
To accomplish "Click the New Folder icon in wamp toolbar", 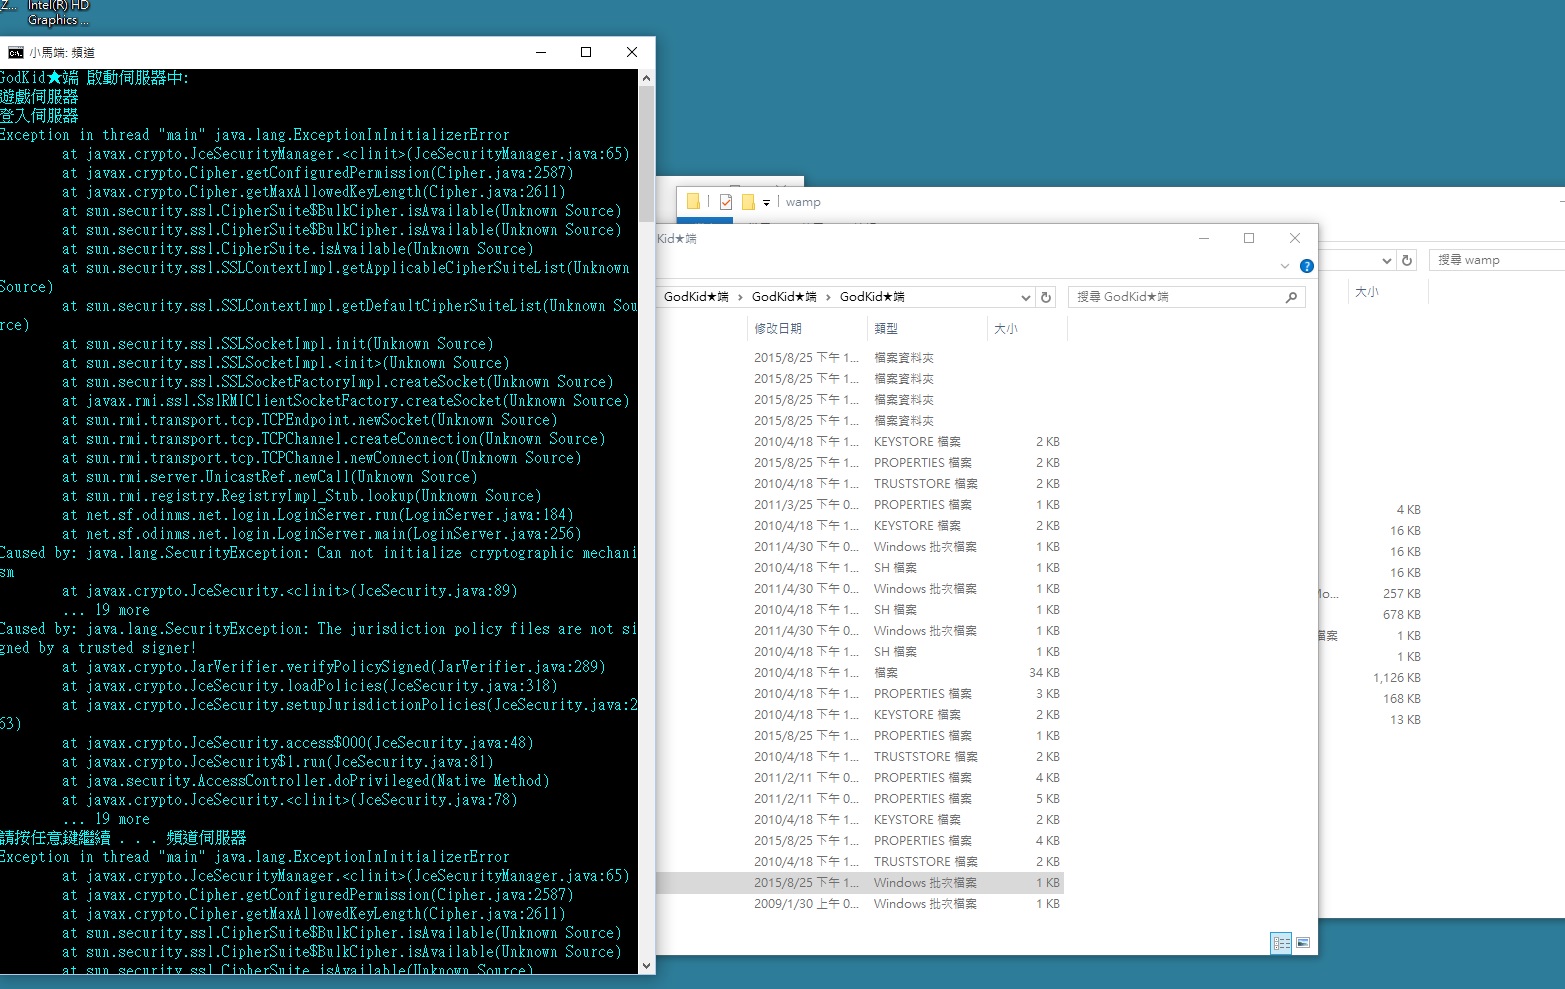I will [x=748, y=201].
